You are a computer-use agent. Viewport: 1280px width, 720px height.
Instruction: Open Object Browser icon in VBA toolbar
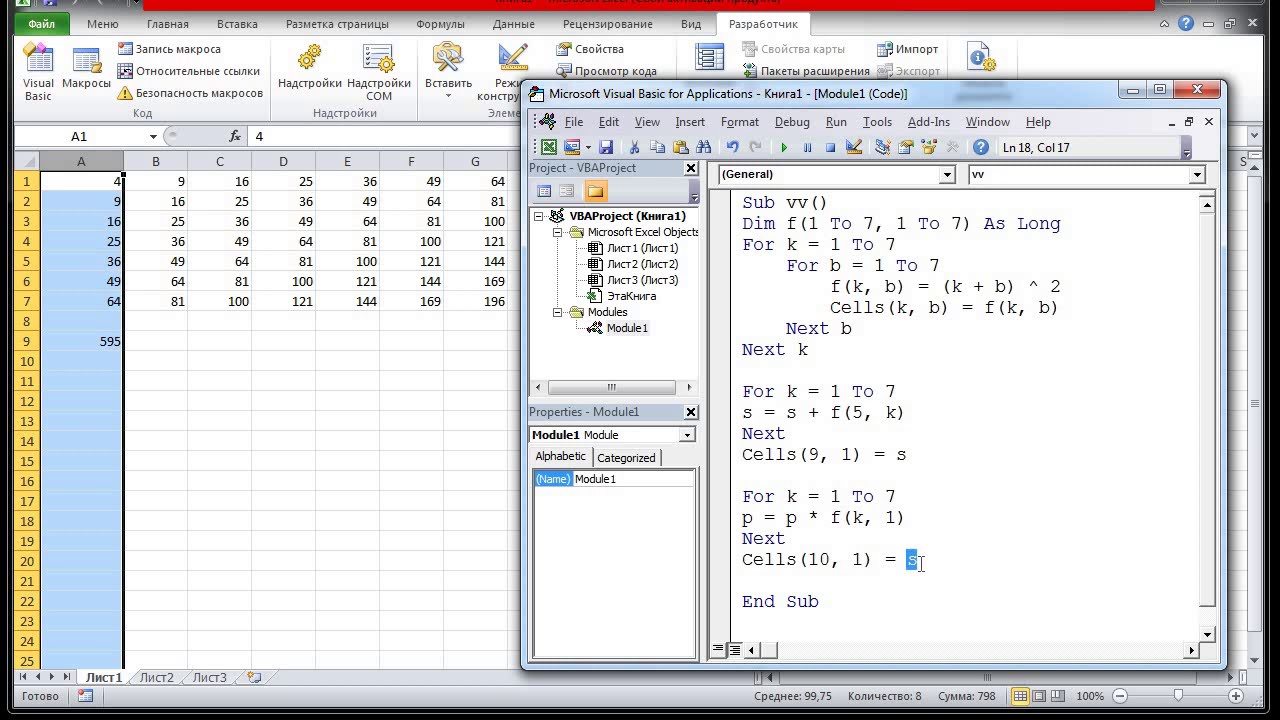[x=929, y=147]
